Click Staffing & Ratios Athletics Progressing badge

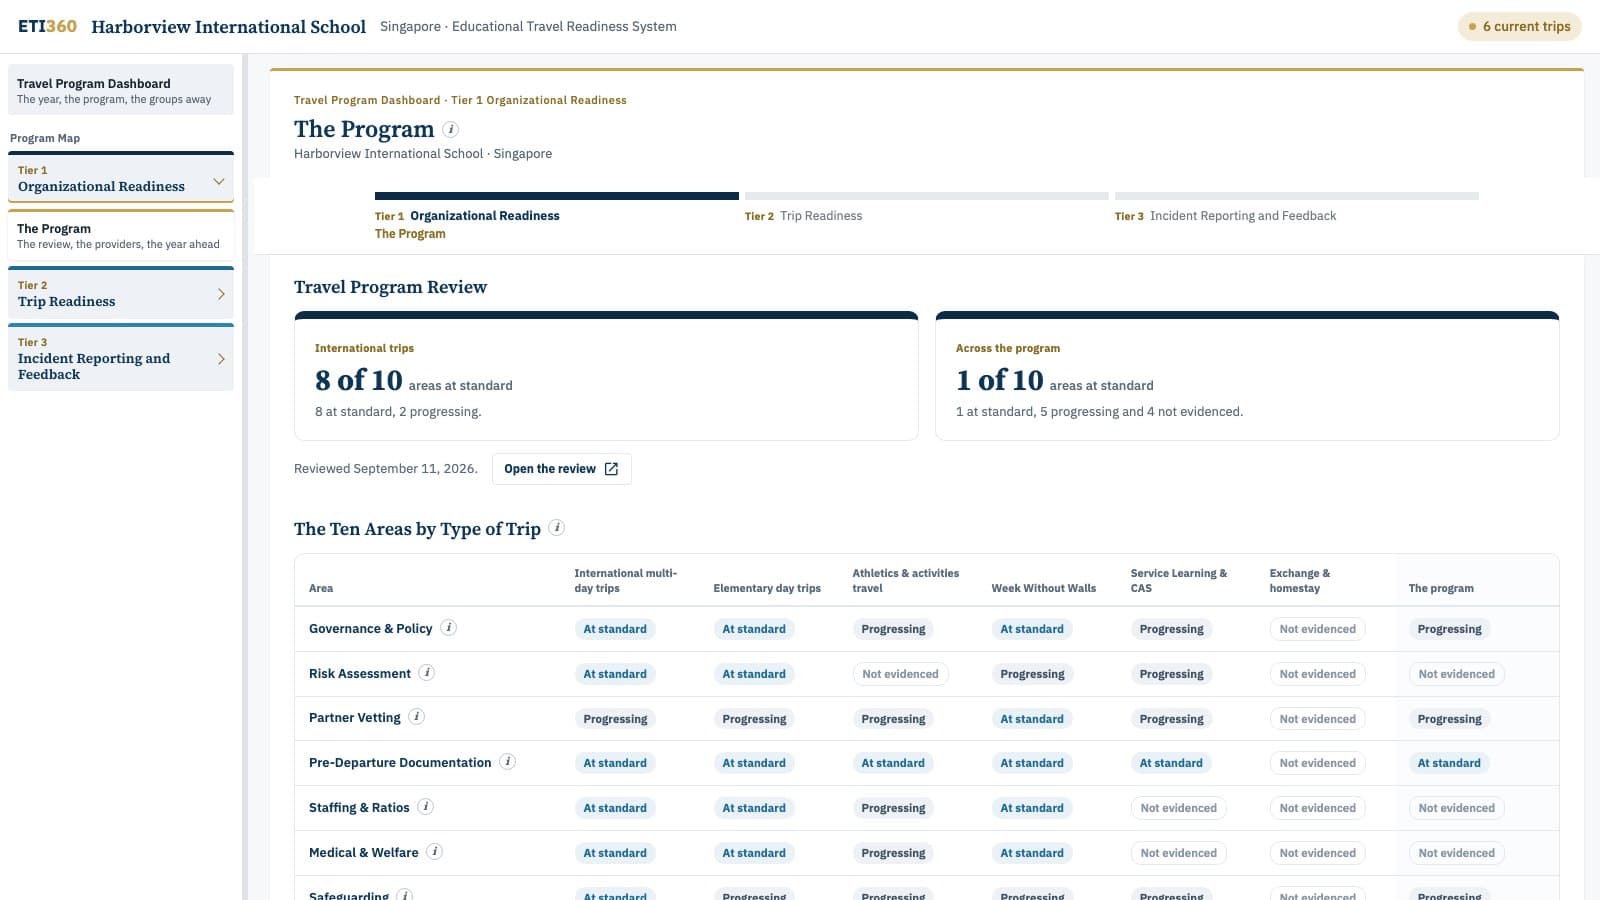click(x=893, y=808)
